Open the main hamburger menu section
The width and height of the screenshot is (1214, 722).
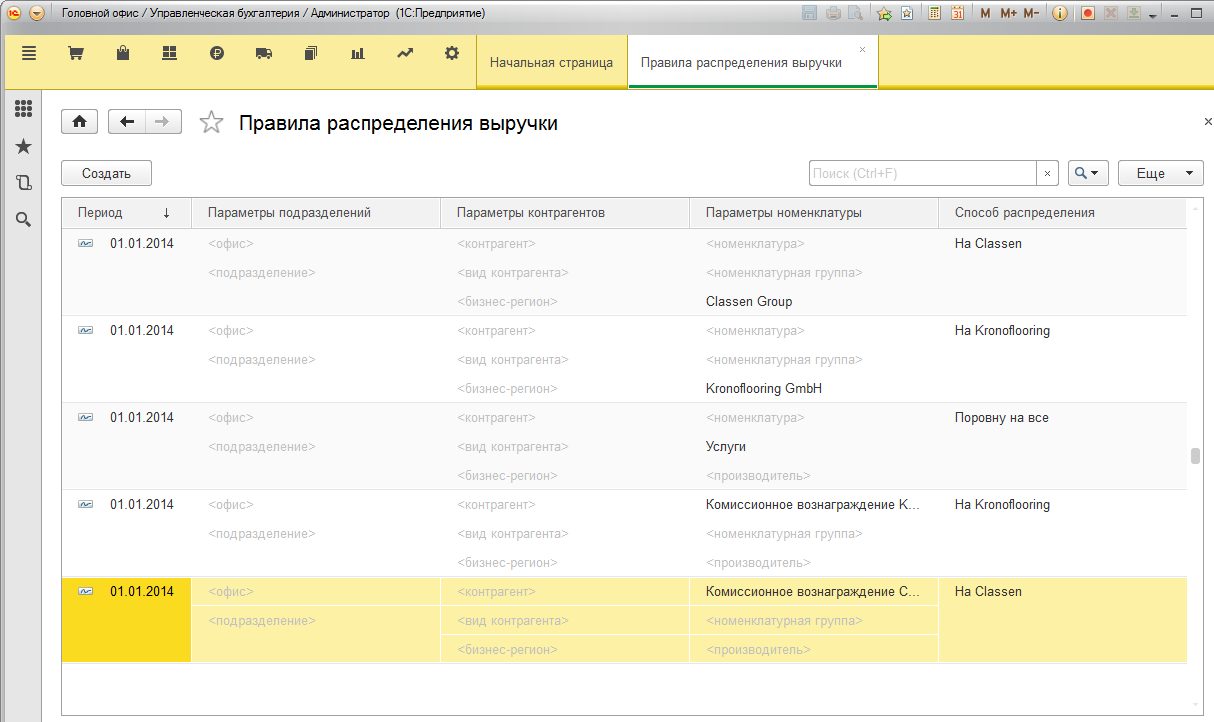pyautogui.click(x=29, y=54)
